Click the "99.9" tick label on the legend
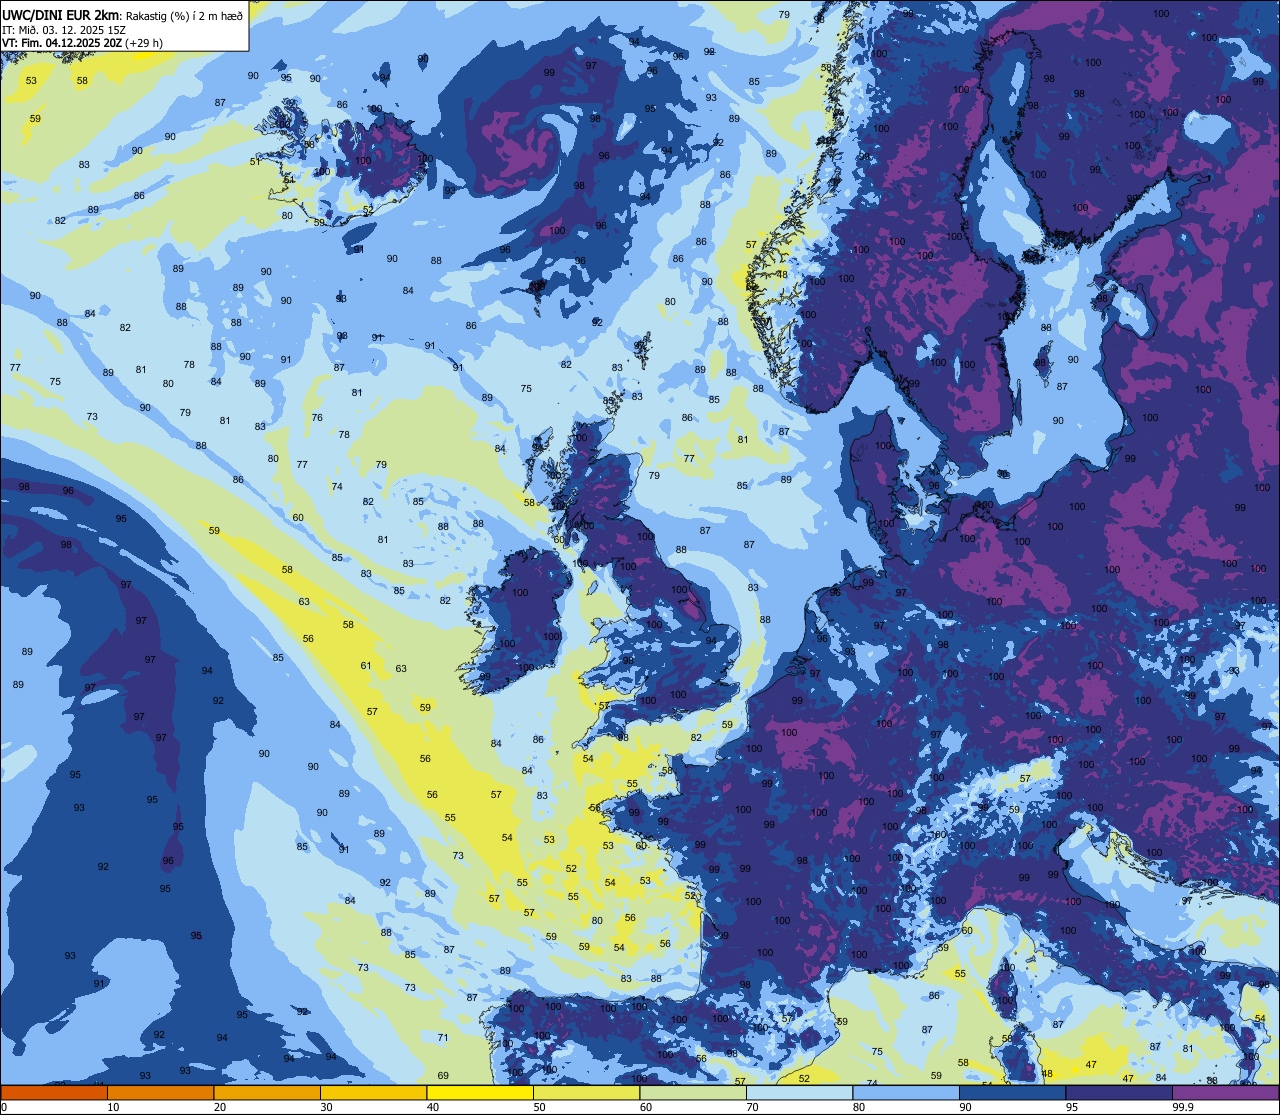Viewport: 1280px width, 1115px height. point(1184,1107)
